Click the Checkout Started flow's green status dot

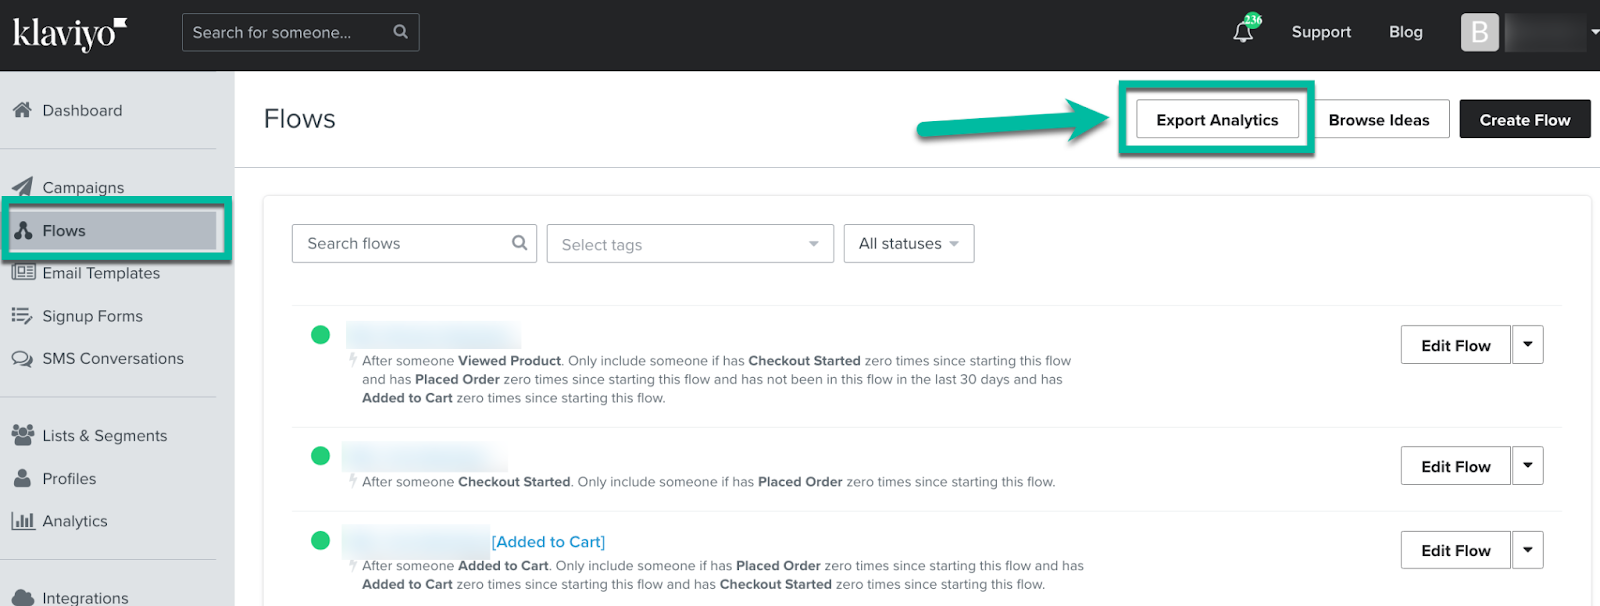(320, 456)
